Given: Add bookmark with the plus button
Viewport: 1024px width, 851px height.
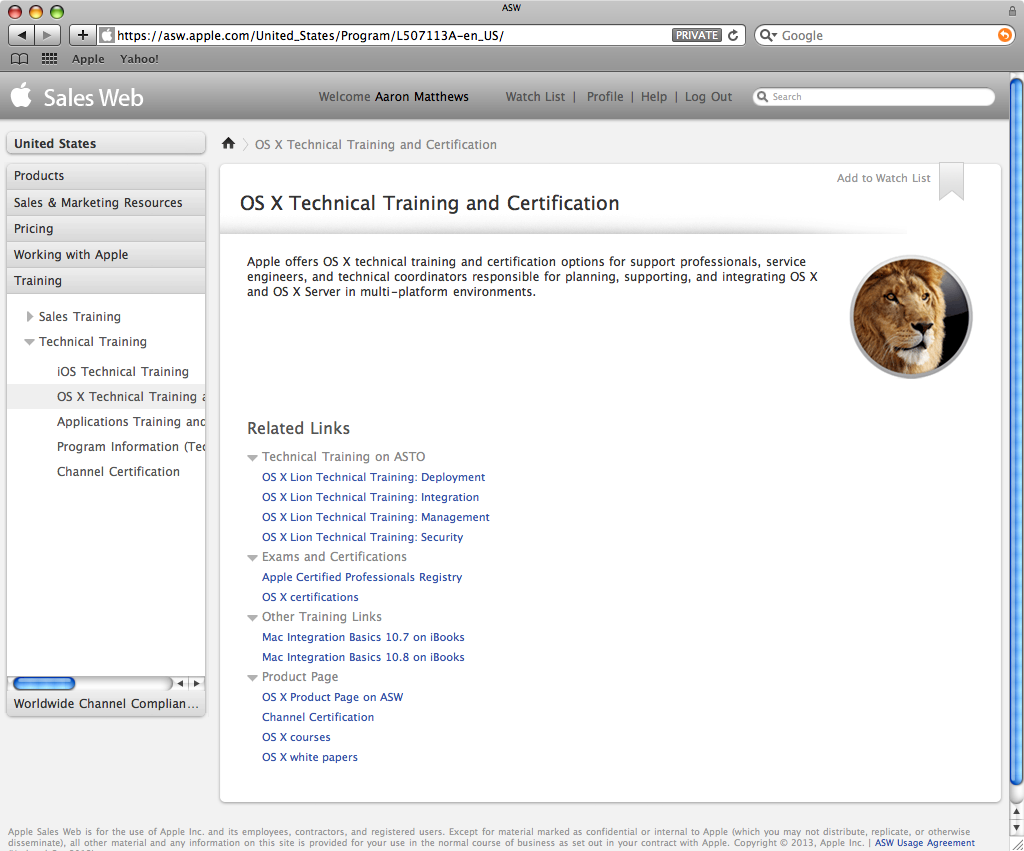Looking at the screenshot, I should pyautogui.click(x=82, y=35).
